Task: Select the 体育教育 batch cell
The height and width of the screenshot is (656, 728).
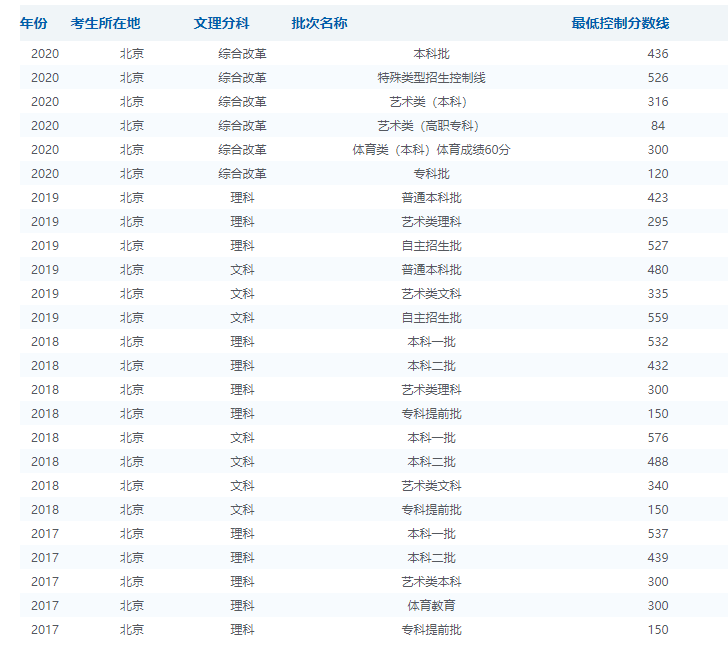Action: click(x=431, y=606)
